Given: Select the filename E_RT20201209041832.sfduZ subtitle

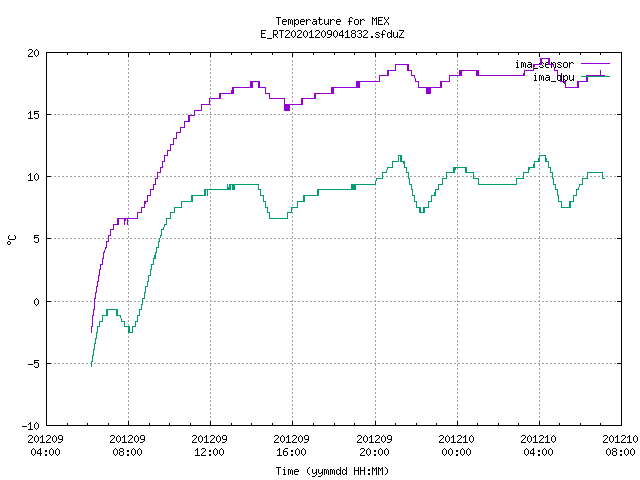Looking at the screenshot, I should 332,34.
